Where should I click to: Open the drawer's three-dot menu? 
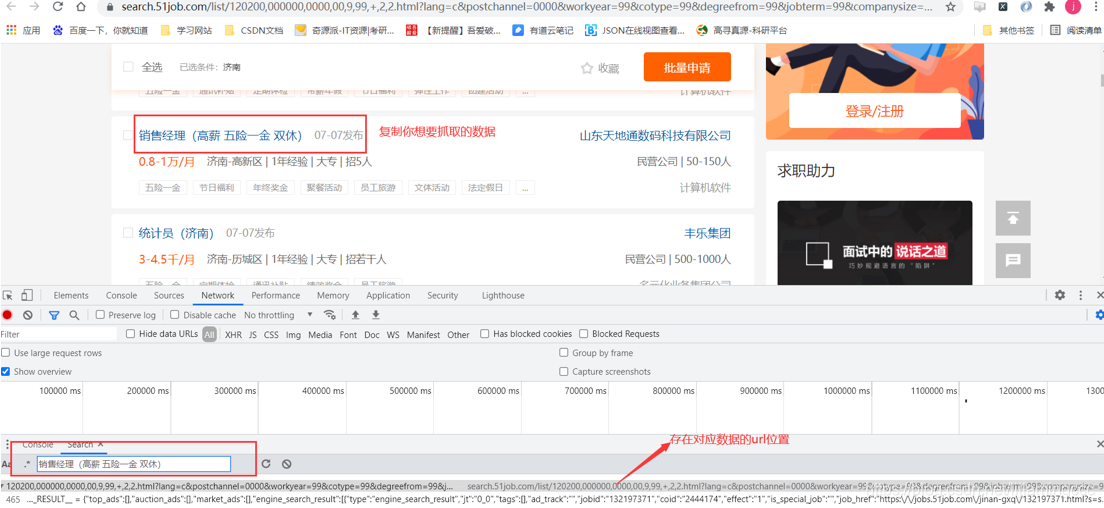pyautogui.click(x=7, y=445)
